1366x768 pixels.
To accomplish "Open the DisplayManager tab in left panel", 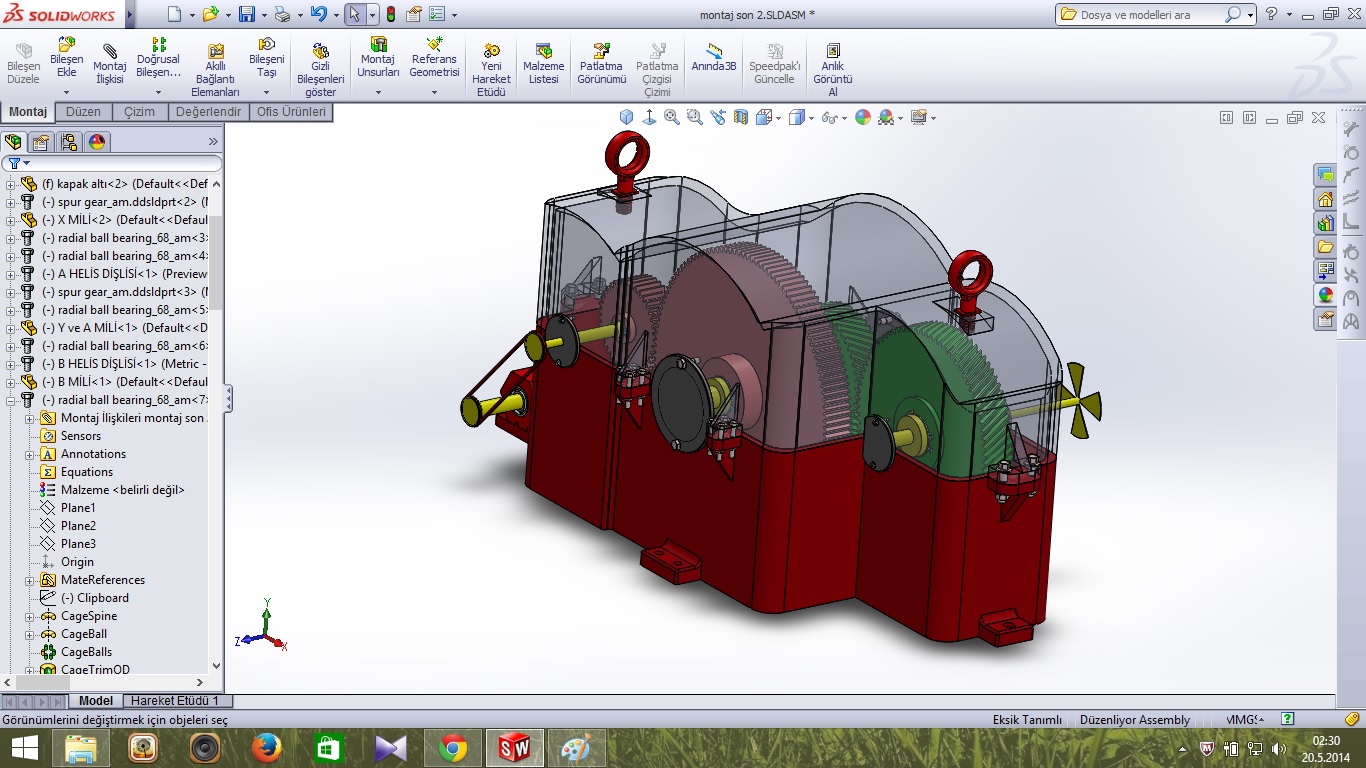I will 97,142.
